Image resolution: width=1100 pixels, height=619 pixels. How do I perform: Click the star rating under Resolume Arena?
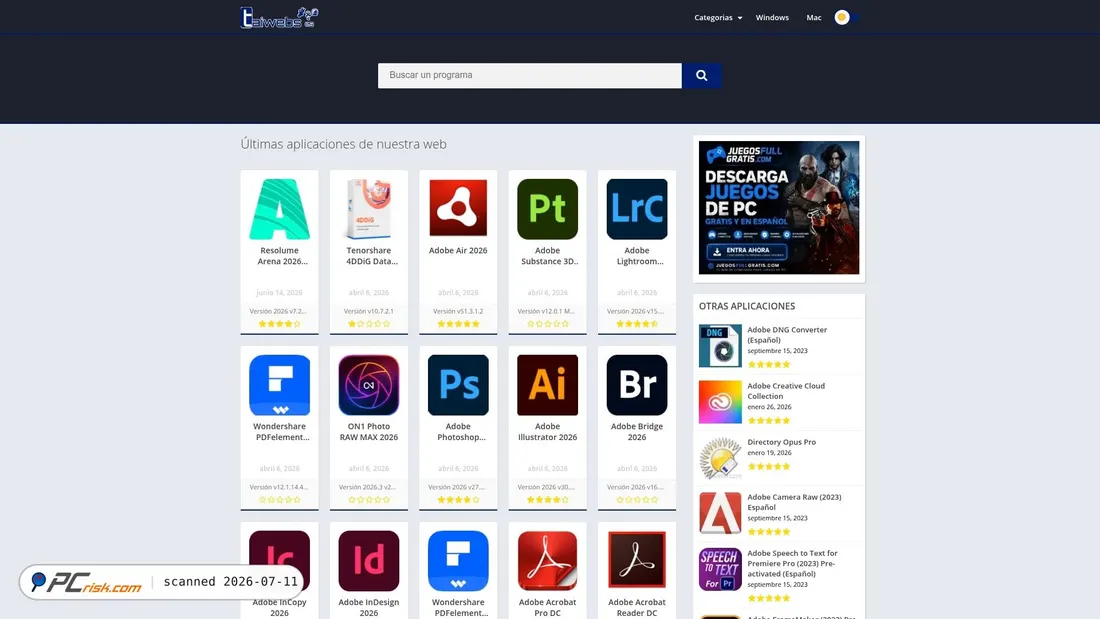pyautogui.click(x=279, y=324)
